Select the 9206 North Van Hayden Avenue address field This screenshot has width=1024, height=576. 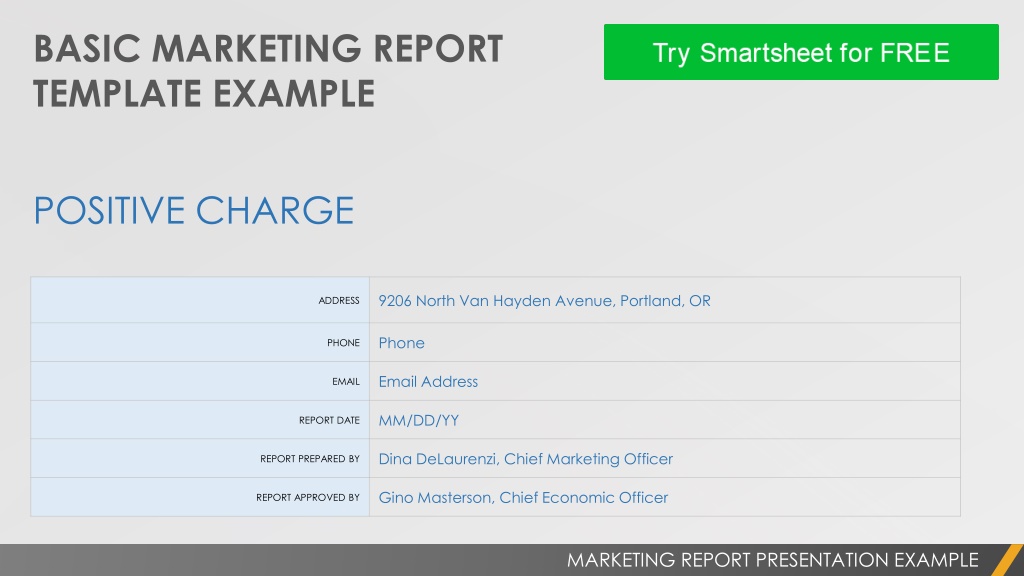(x=665, y=300)
